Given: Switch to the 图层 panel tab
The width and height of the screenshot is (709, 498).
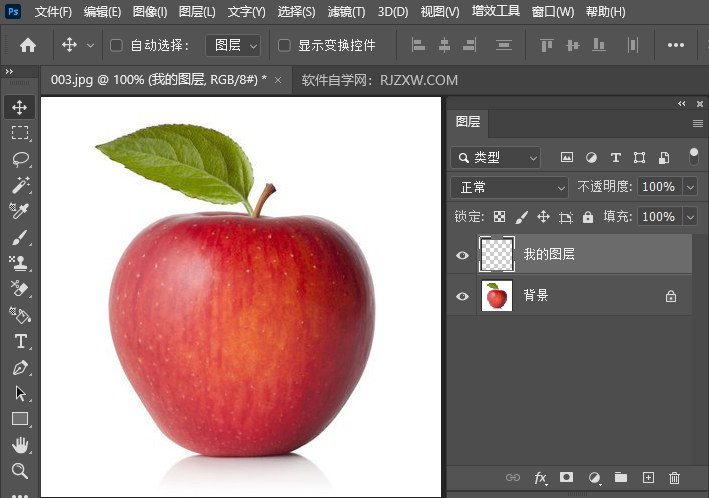Looking at the screenshot, I should tap(468, 122).
